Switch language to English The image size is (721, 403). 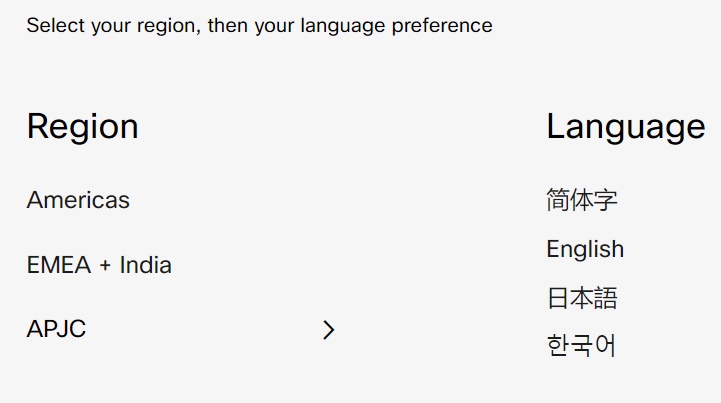[x=585, y=249]
